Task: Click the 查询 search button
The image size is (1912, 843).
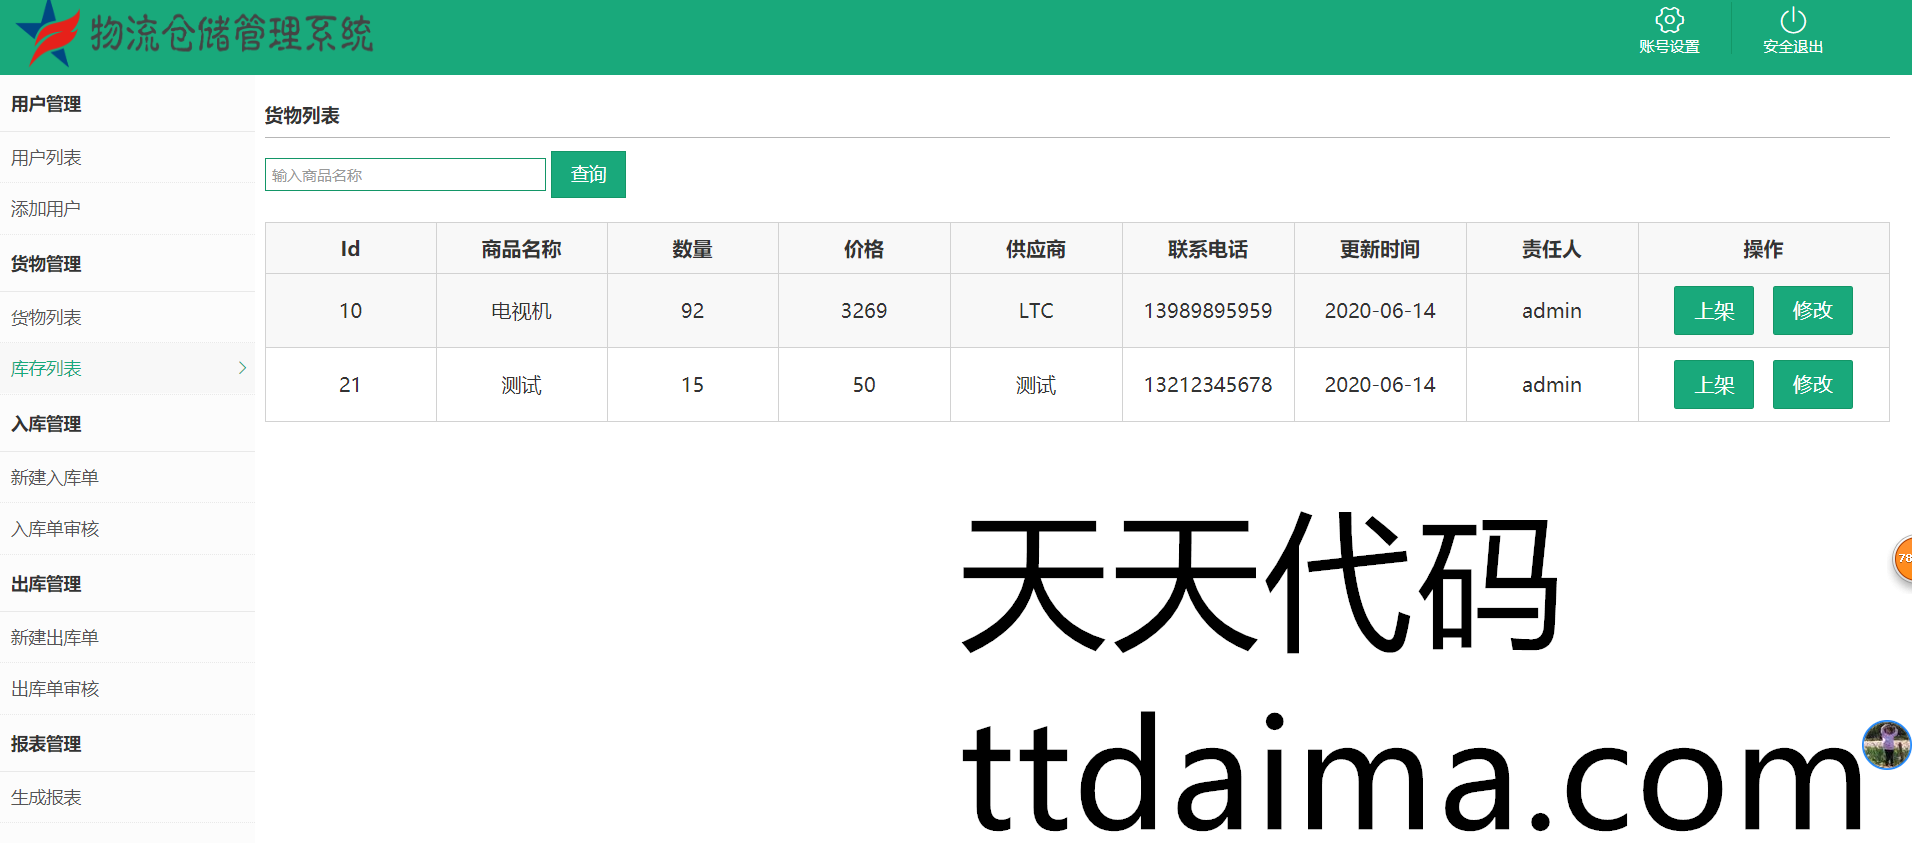Action: coord(588,175)
